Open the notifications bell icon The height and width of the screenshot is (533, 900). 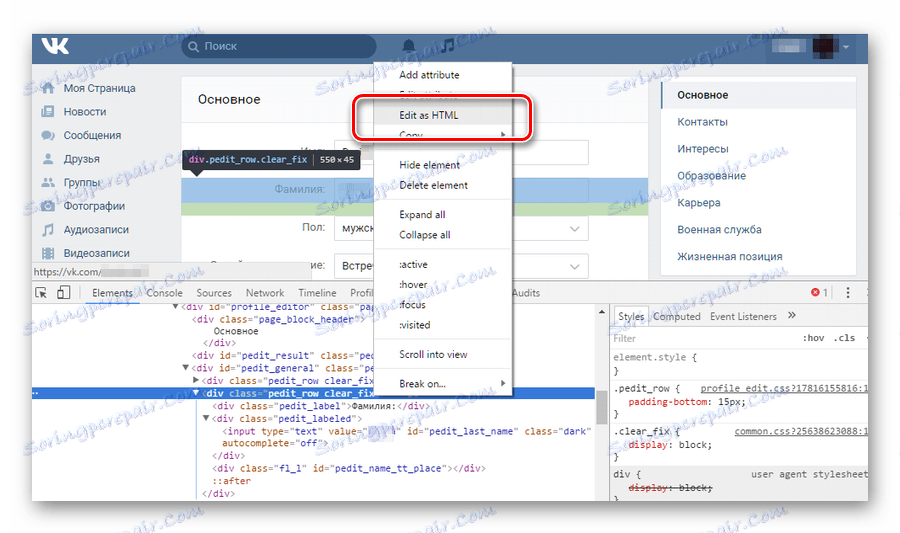[409, 46]
